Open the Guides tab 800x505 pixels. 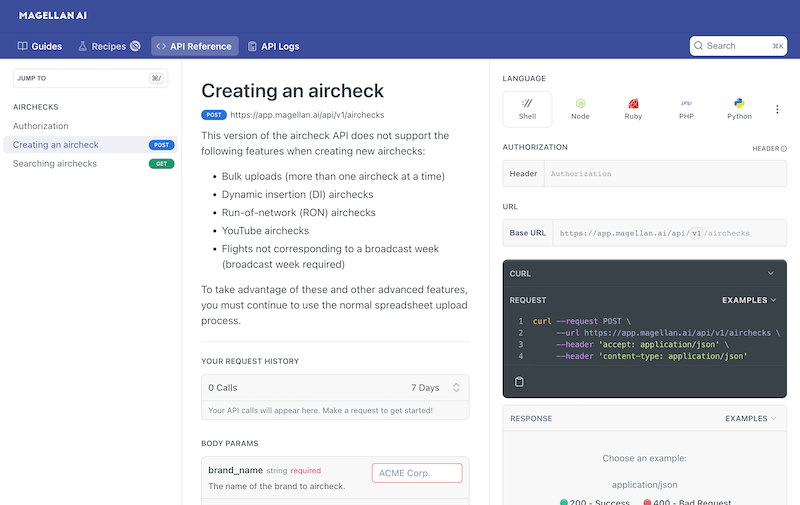[x=40, y=46]
